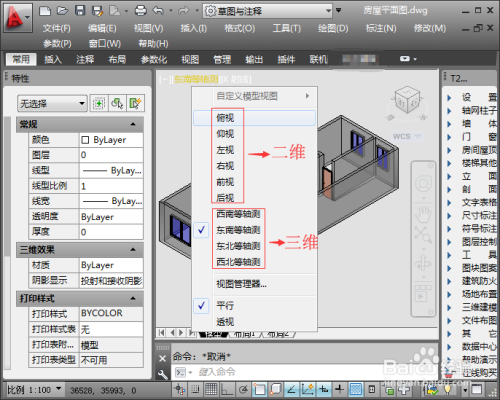Click the Open file folder icon
The image size is (500, 400).
(x=62, y=11)
